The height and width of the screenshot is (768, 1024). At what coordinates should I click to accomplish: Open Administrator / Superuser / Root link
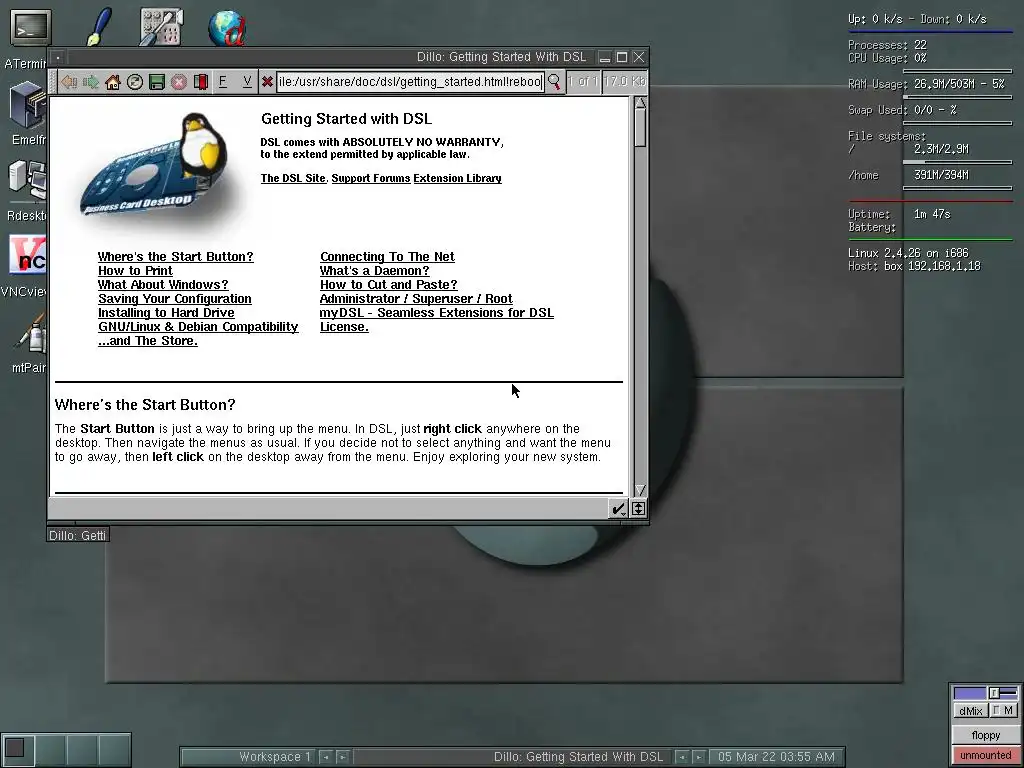click(x=416, y=298)
